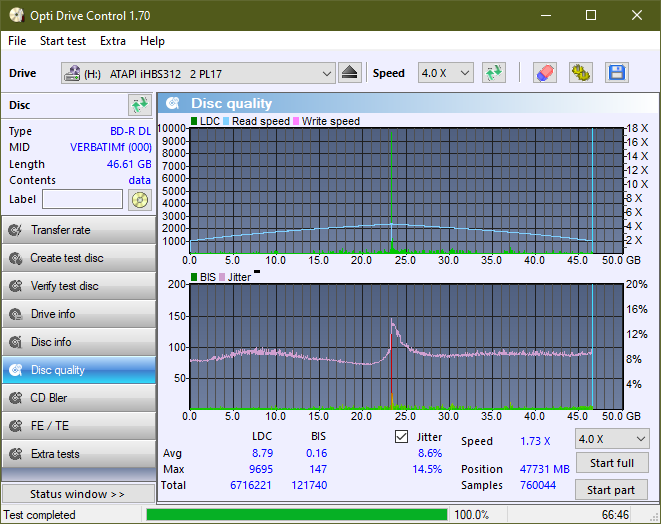Image resolution: width=661 pixels, height=524 pixels.
Task: Click the elapsed time 66:46 in status bar
Action: (x=615, y=515)
